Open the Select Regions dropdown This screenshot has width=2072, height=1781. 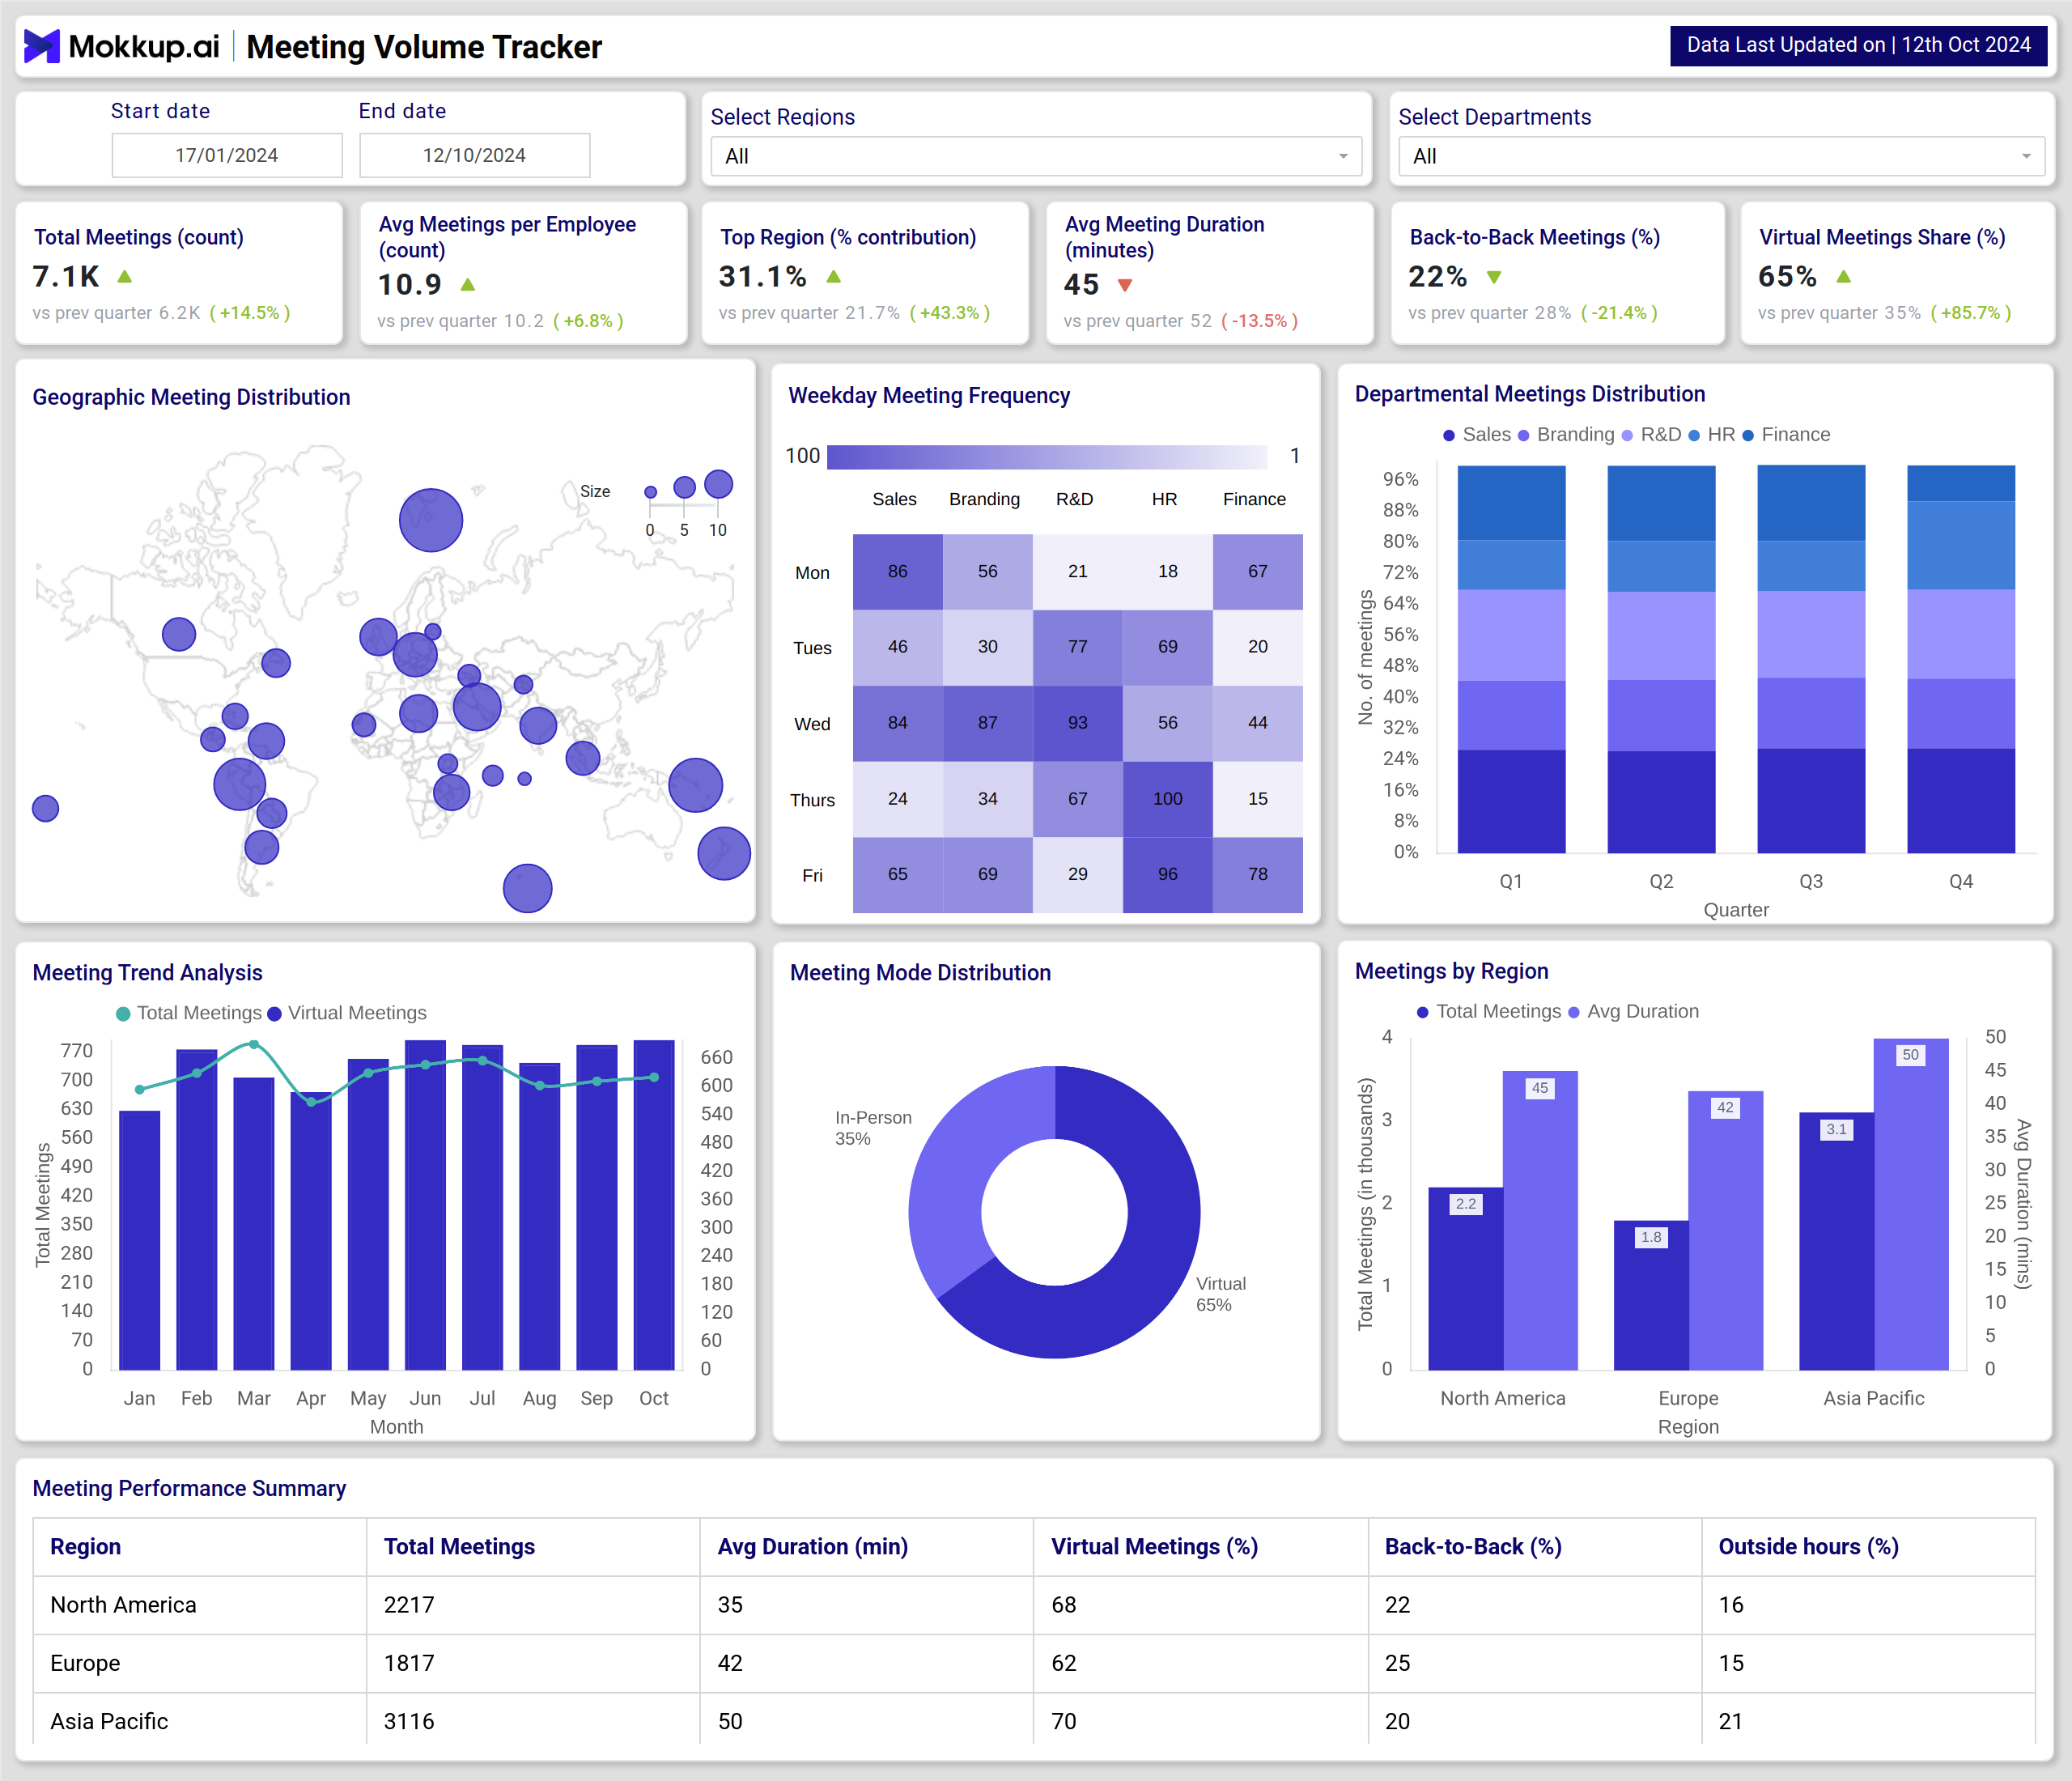point(1036,156)
